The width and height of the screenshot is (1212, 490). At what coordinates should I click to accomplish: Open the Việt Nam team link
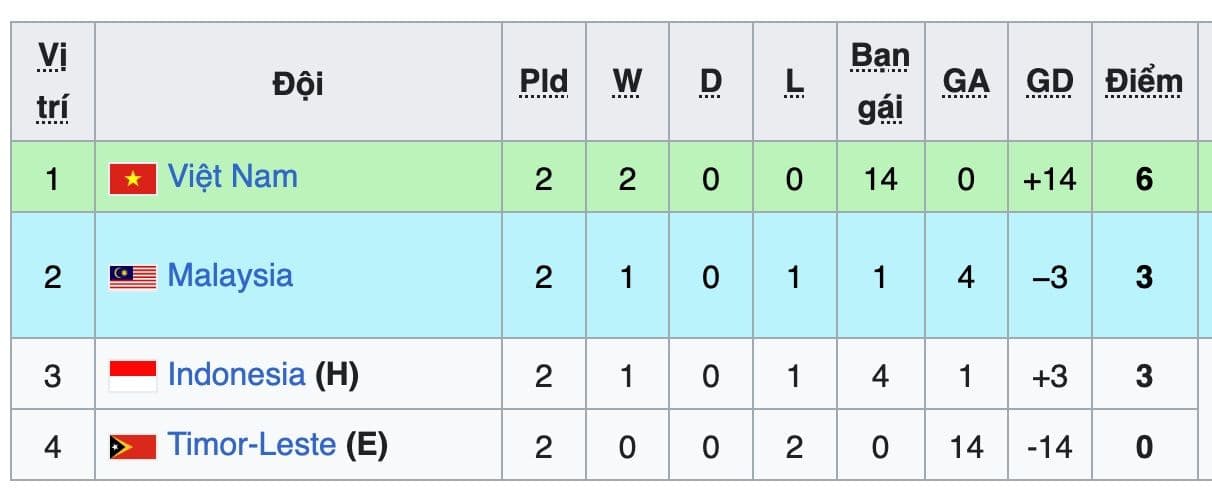point(232,177)
